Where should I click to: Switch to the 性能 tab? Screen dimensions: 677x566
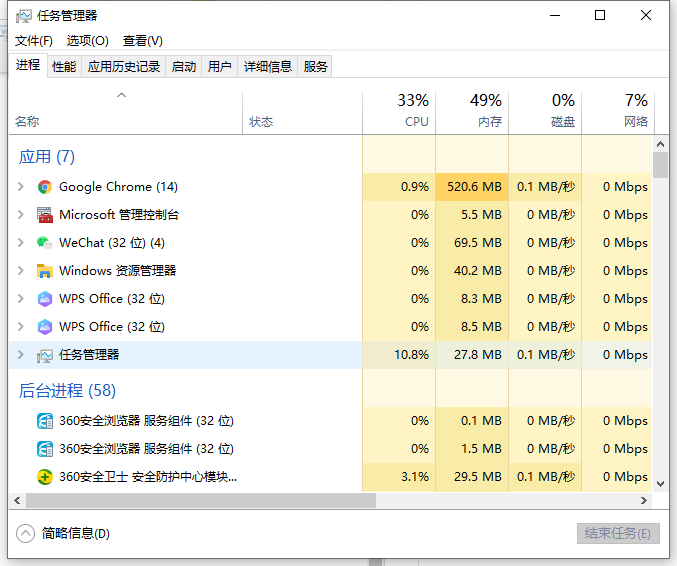tap(64, 67)
